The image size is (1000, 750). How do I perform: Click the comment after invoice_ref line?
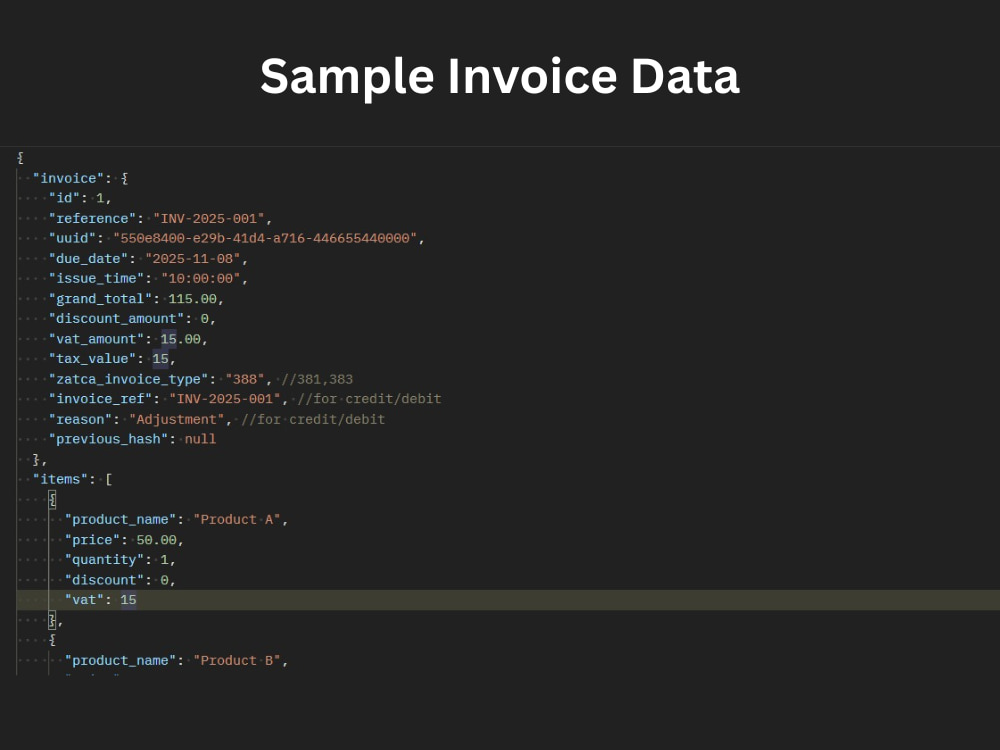pos(369,399)
